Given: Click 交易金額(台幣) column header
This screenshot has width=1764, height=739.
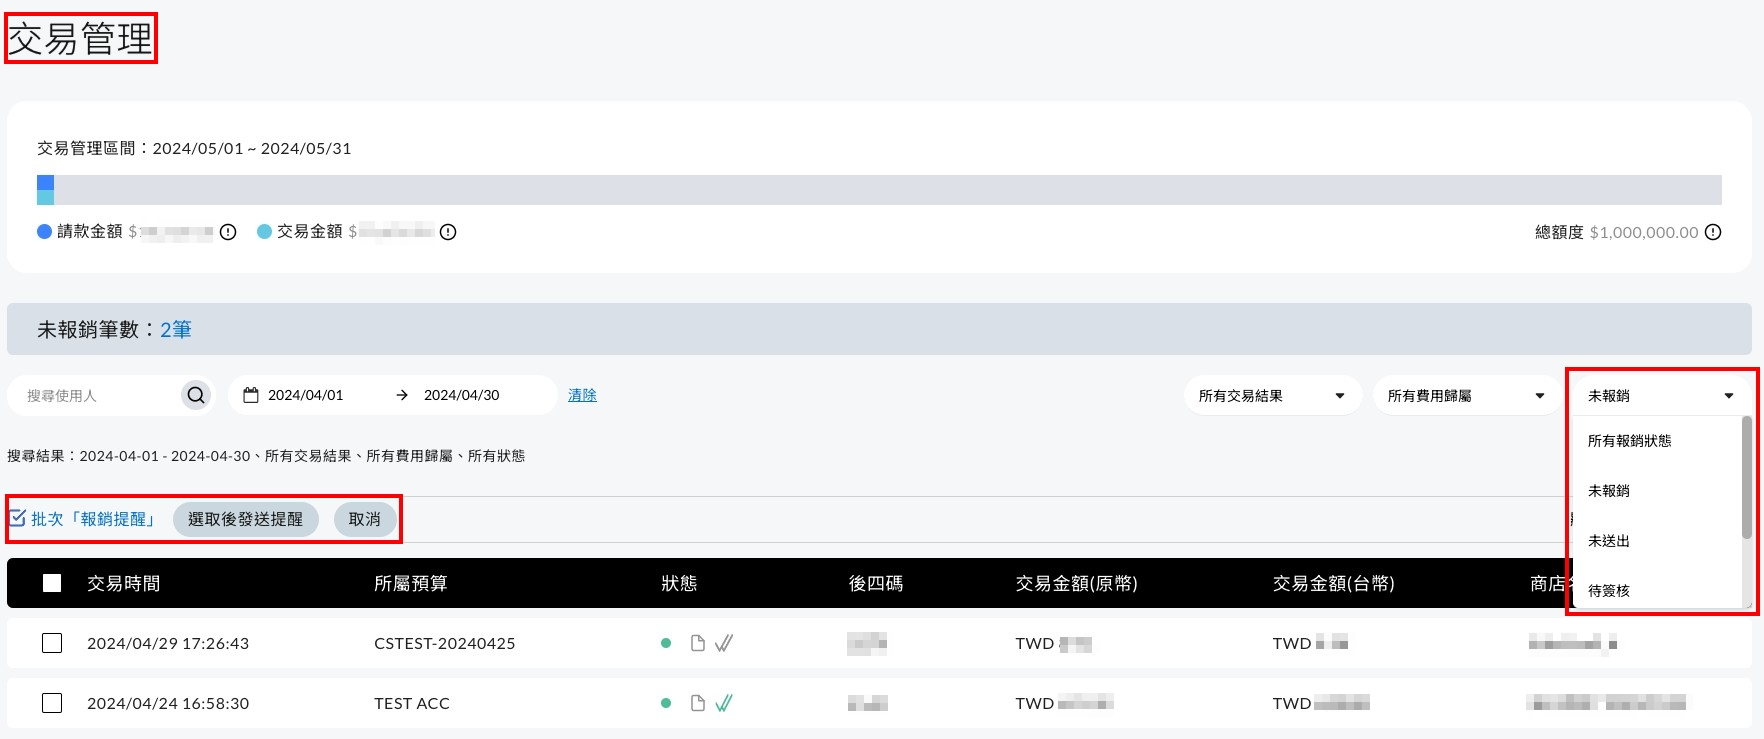Looking at the screenshot, I should pos(1334,583).
